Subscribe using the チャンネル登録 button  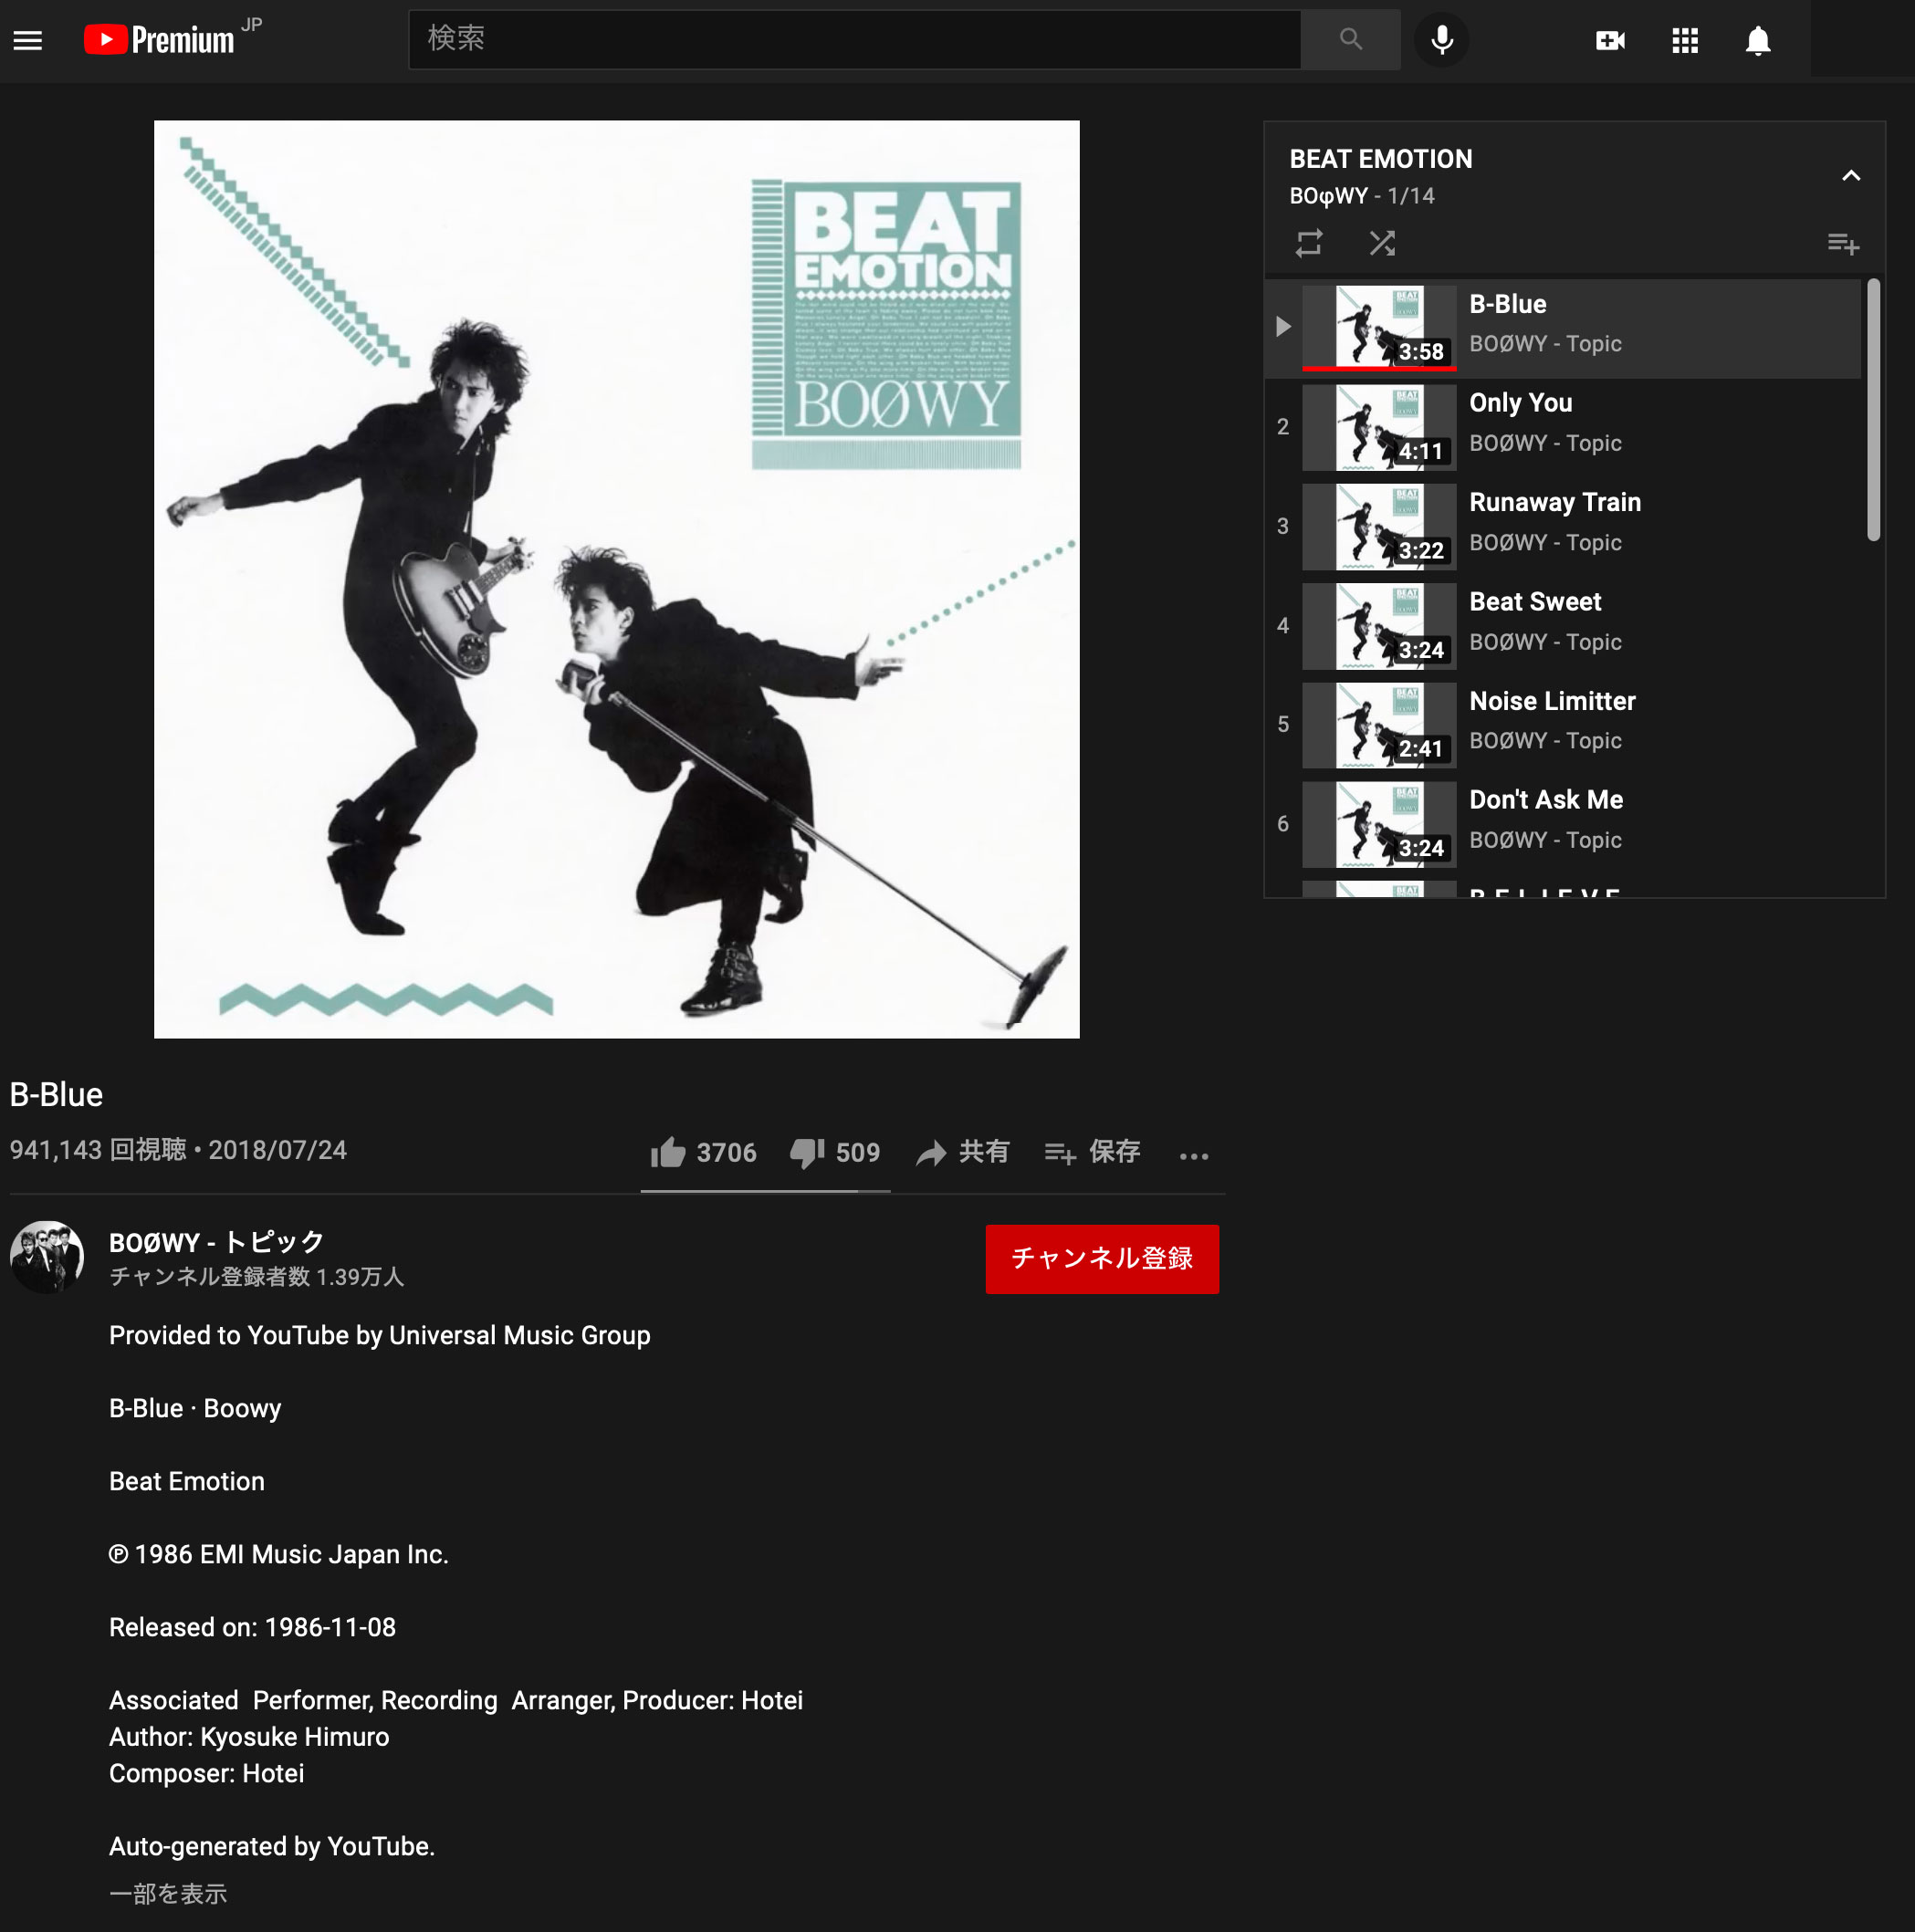click(1102, 1259)
